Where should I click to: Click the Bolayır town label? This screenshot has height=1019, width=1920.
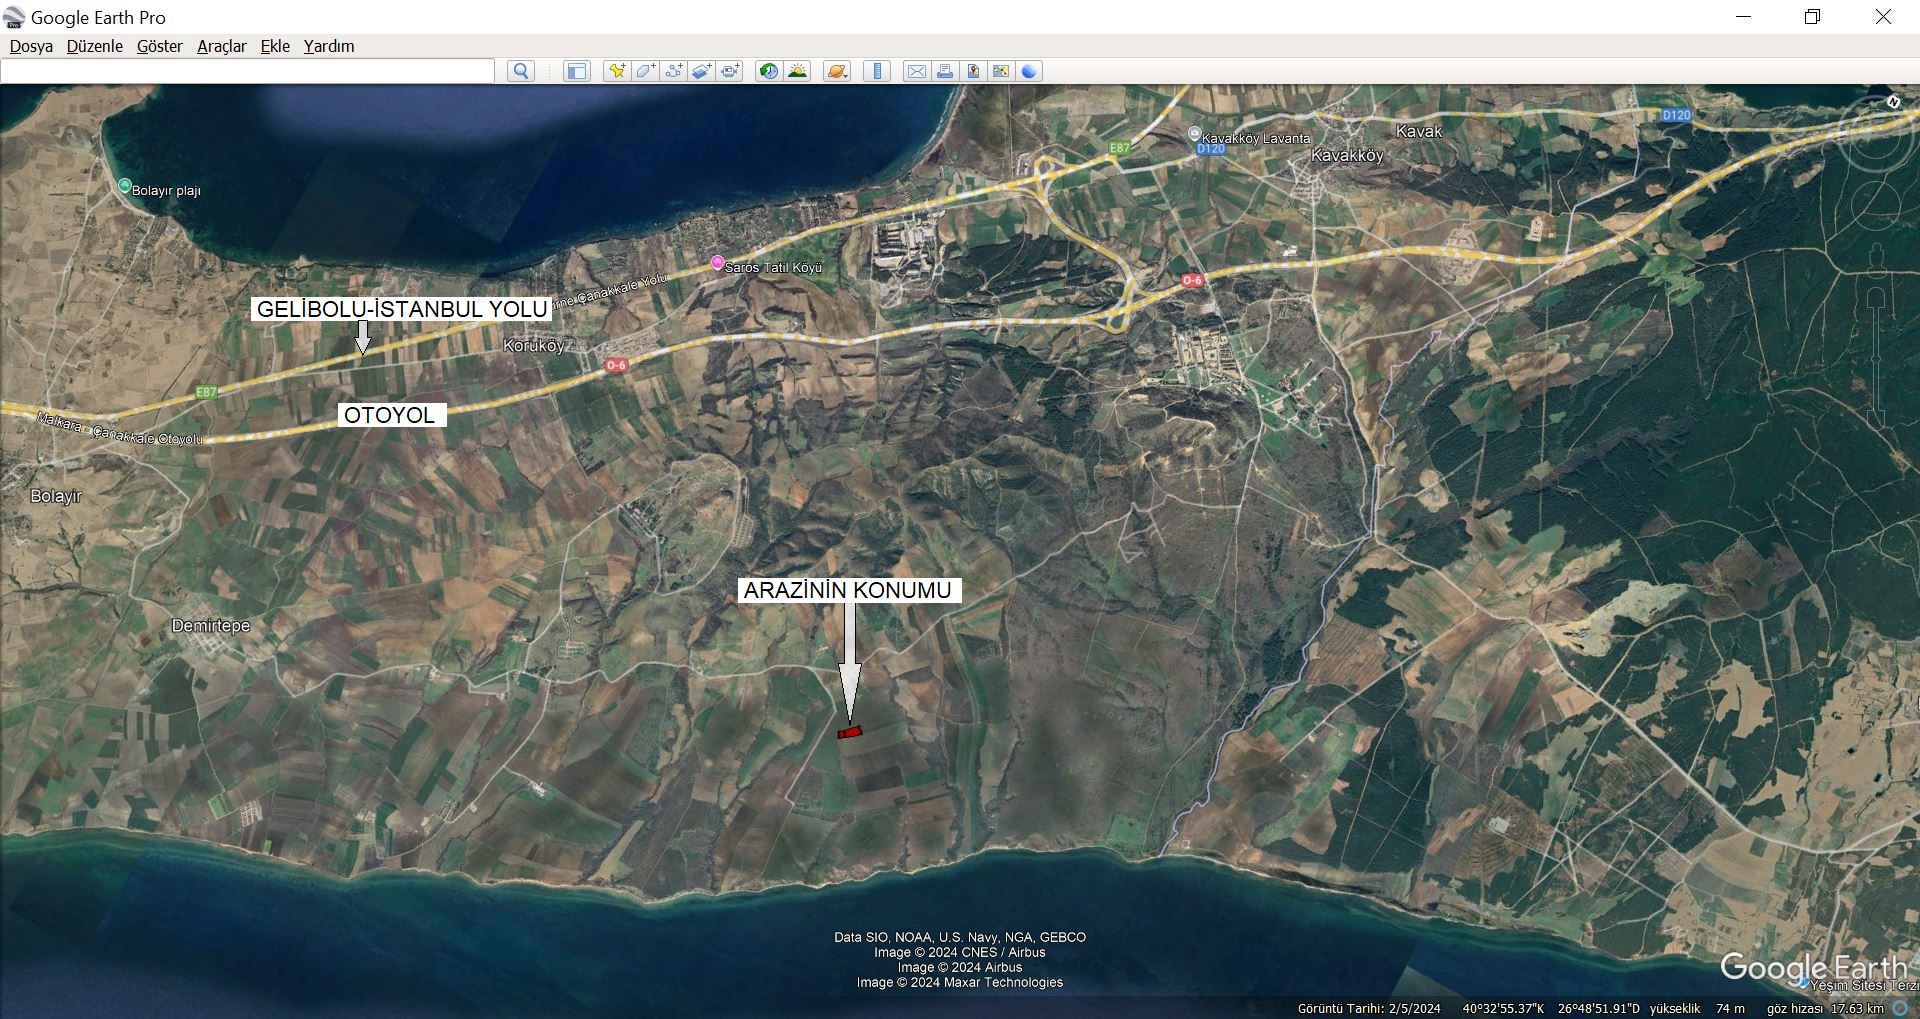tap(56, 496)
